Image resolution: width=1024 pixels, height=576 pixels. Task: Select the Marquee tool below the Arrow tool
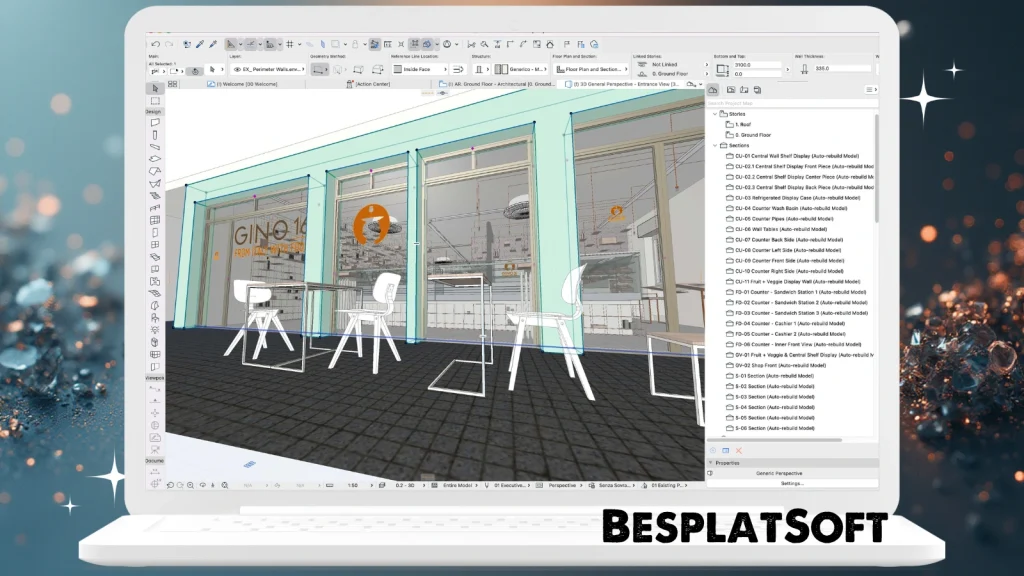[x=155, y=99]
